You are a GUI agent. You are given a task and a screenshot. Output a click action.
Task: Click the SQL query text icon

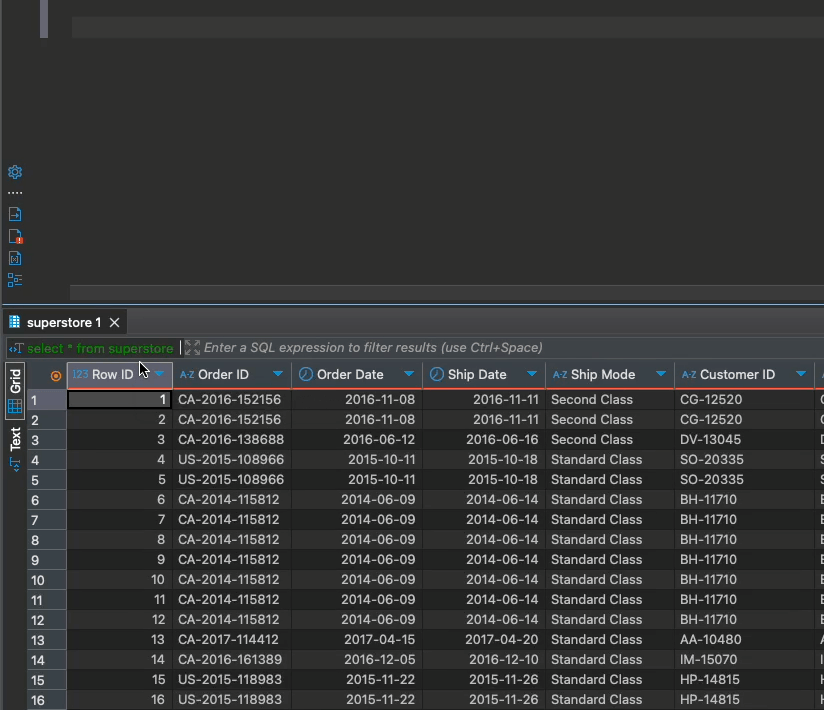tap(15, 348)
